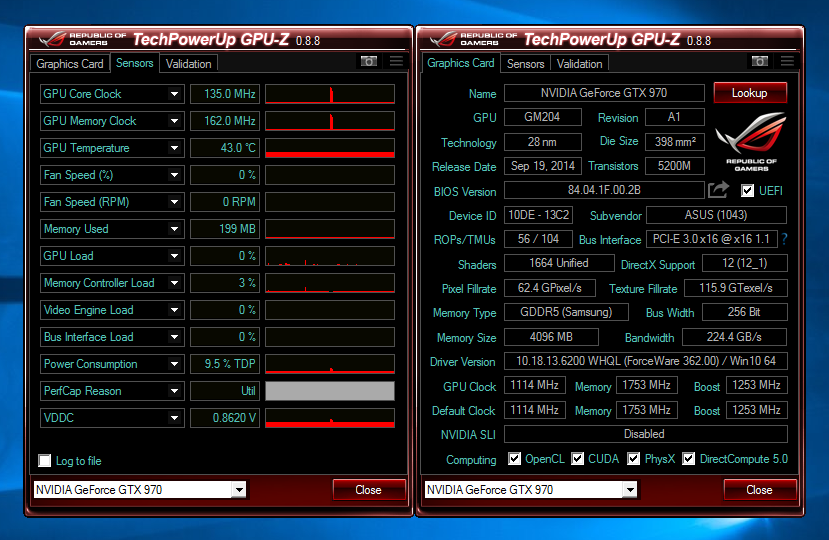Screen dimensions: 829x540
Task: Click the GM204 GPU field
Action: 542,117
